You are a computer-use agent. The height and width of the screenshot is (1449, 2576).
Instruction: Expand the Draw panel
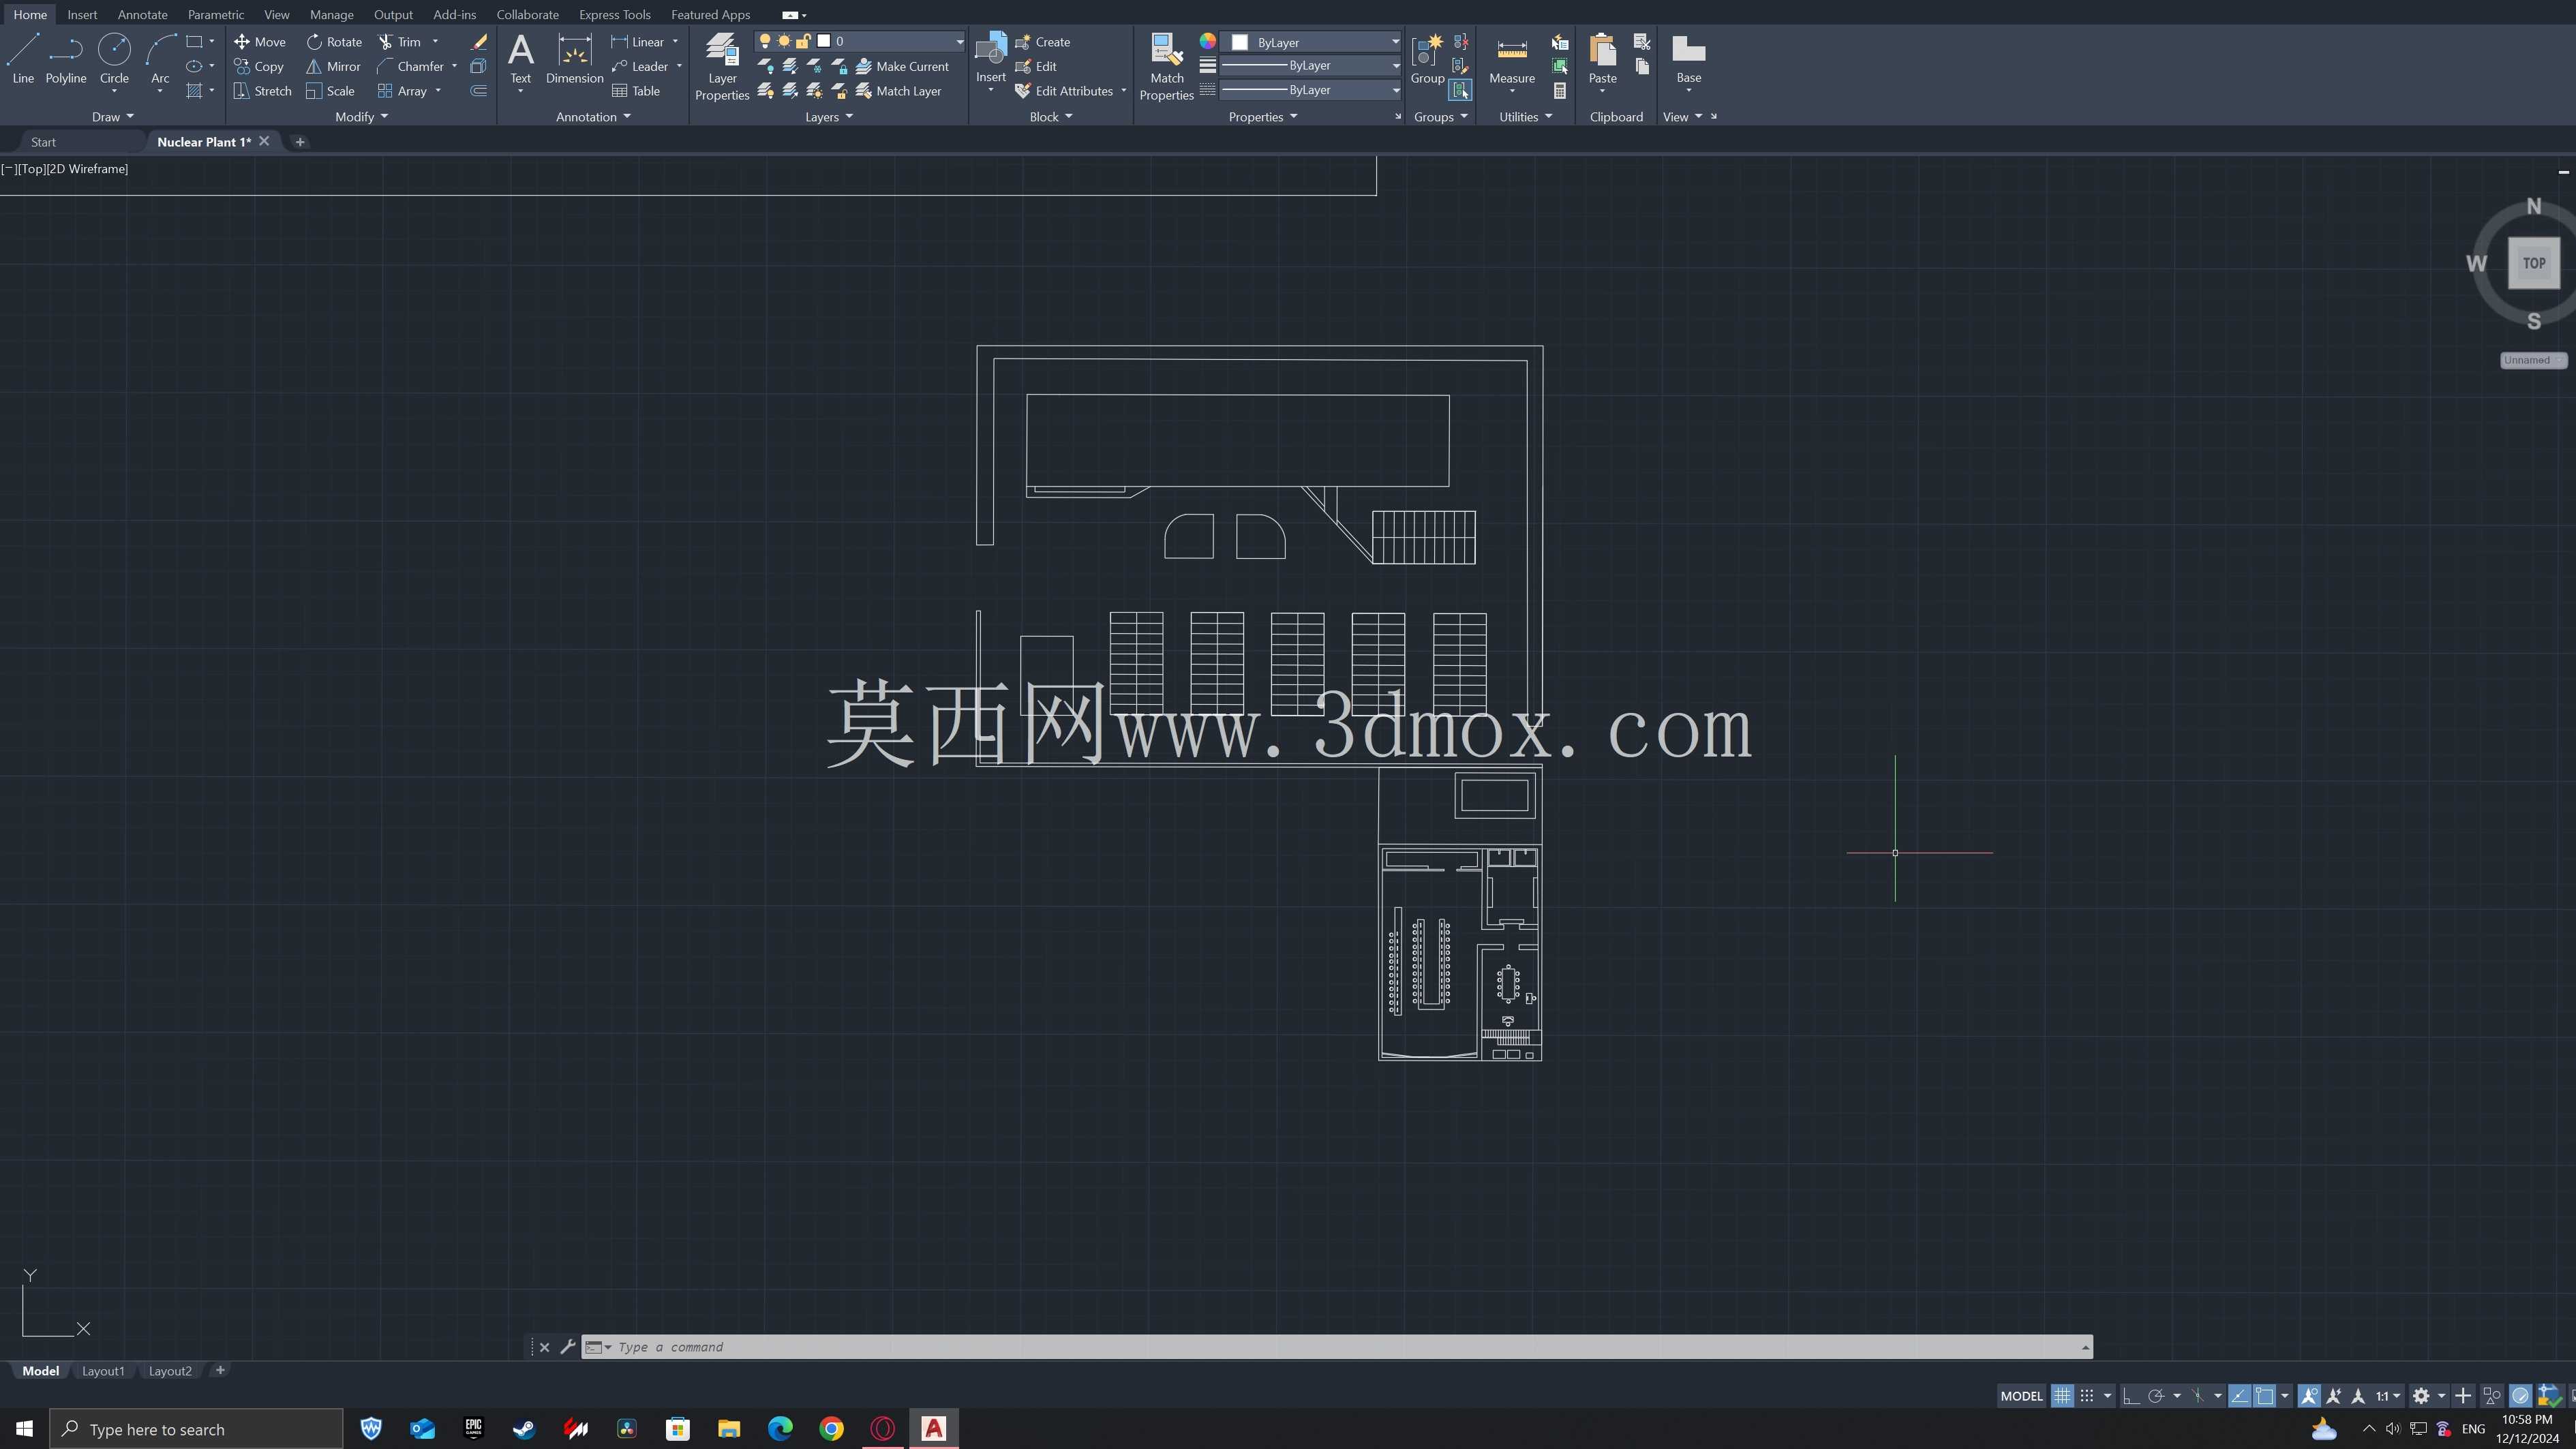coord(112,117)
